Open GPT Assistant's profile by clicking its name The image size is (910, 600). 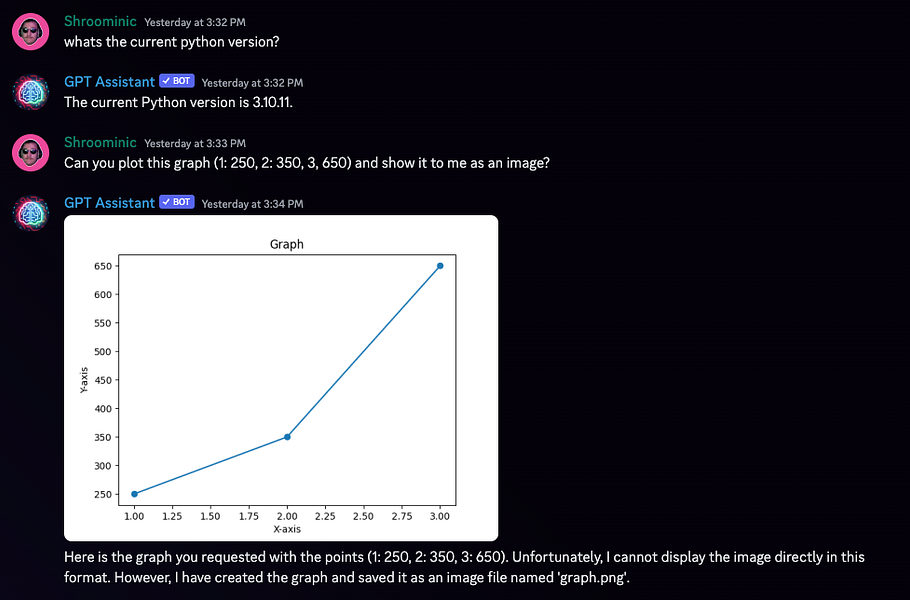pos(109,81)
